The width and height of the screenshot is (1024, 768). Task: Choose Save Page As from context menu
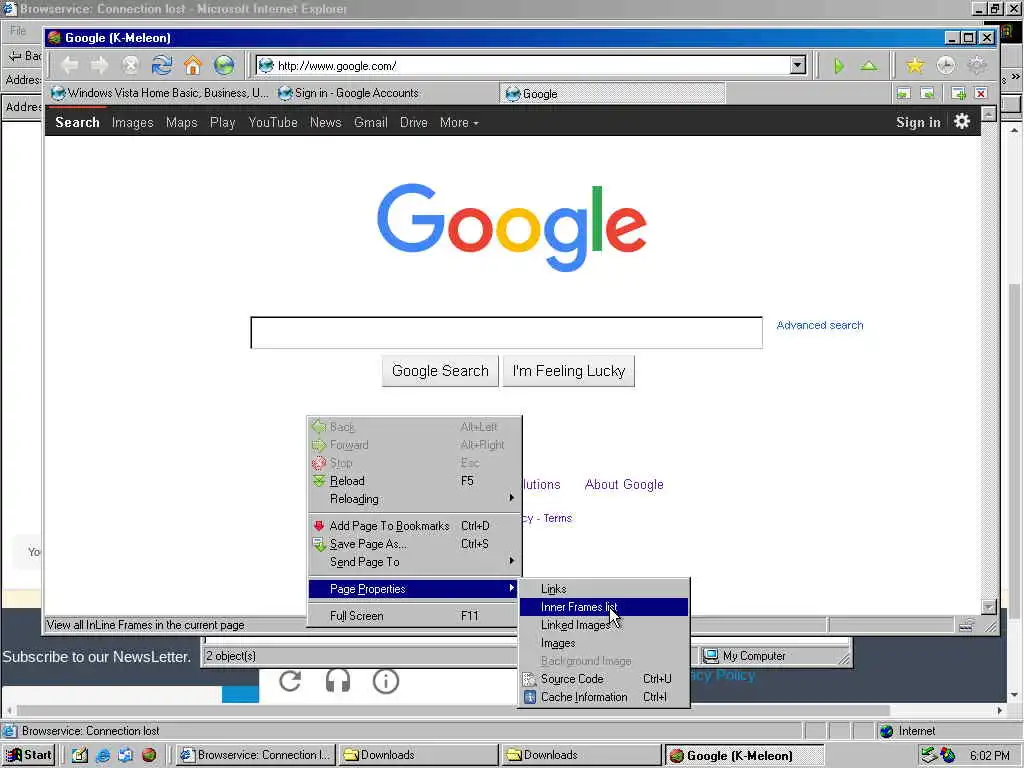click(414, 544)
